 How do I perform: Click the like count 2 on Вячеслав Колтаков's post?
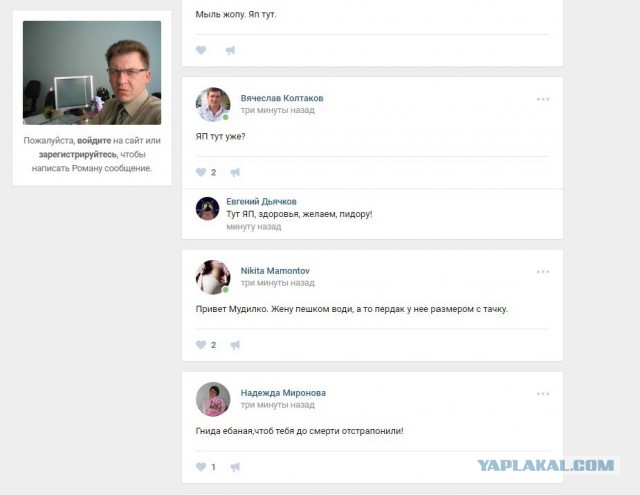coord(213,172)
